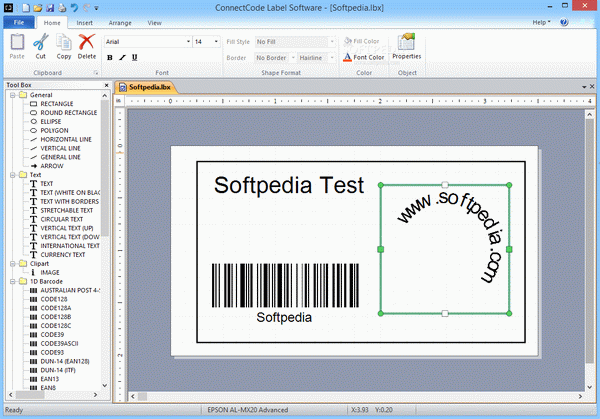Click the document tab list arrow
This screenshot has height=419, width=600.
point(584,87)
